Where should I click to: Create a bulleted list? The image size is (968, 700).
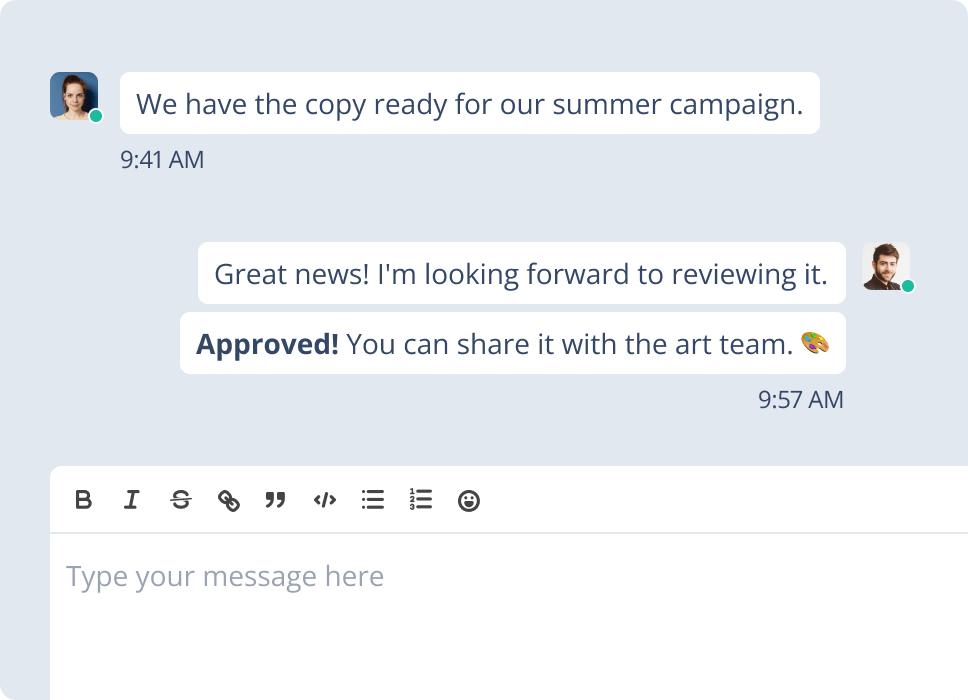coord(373,500)
